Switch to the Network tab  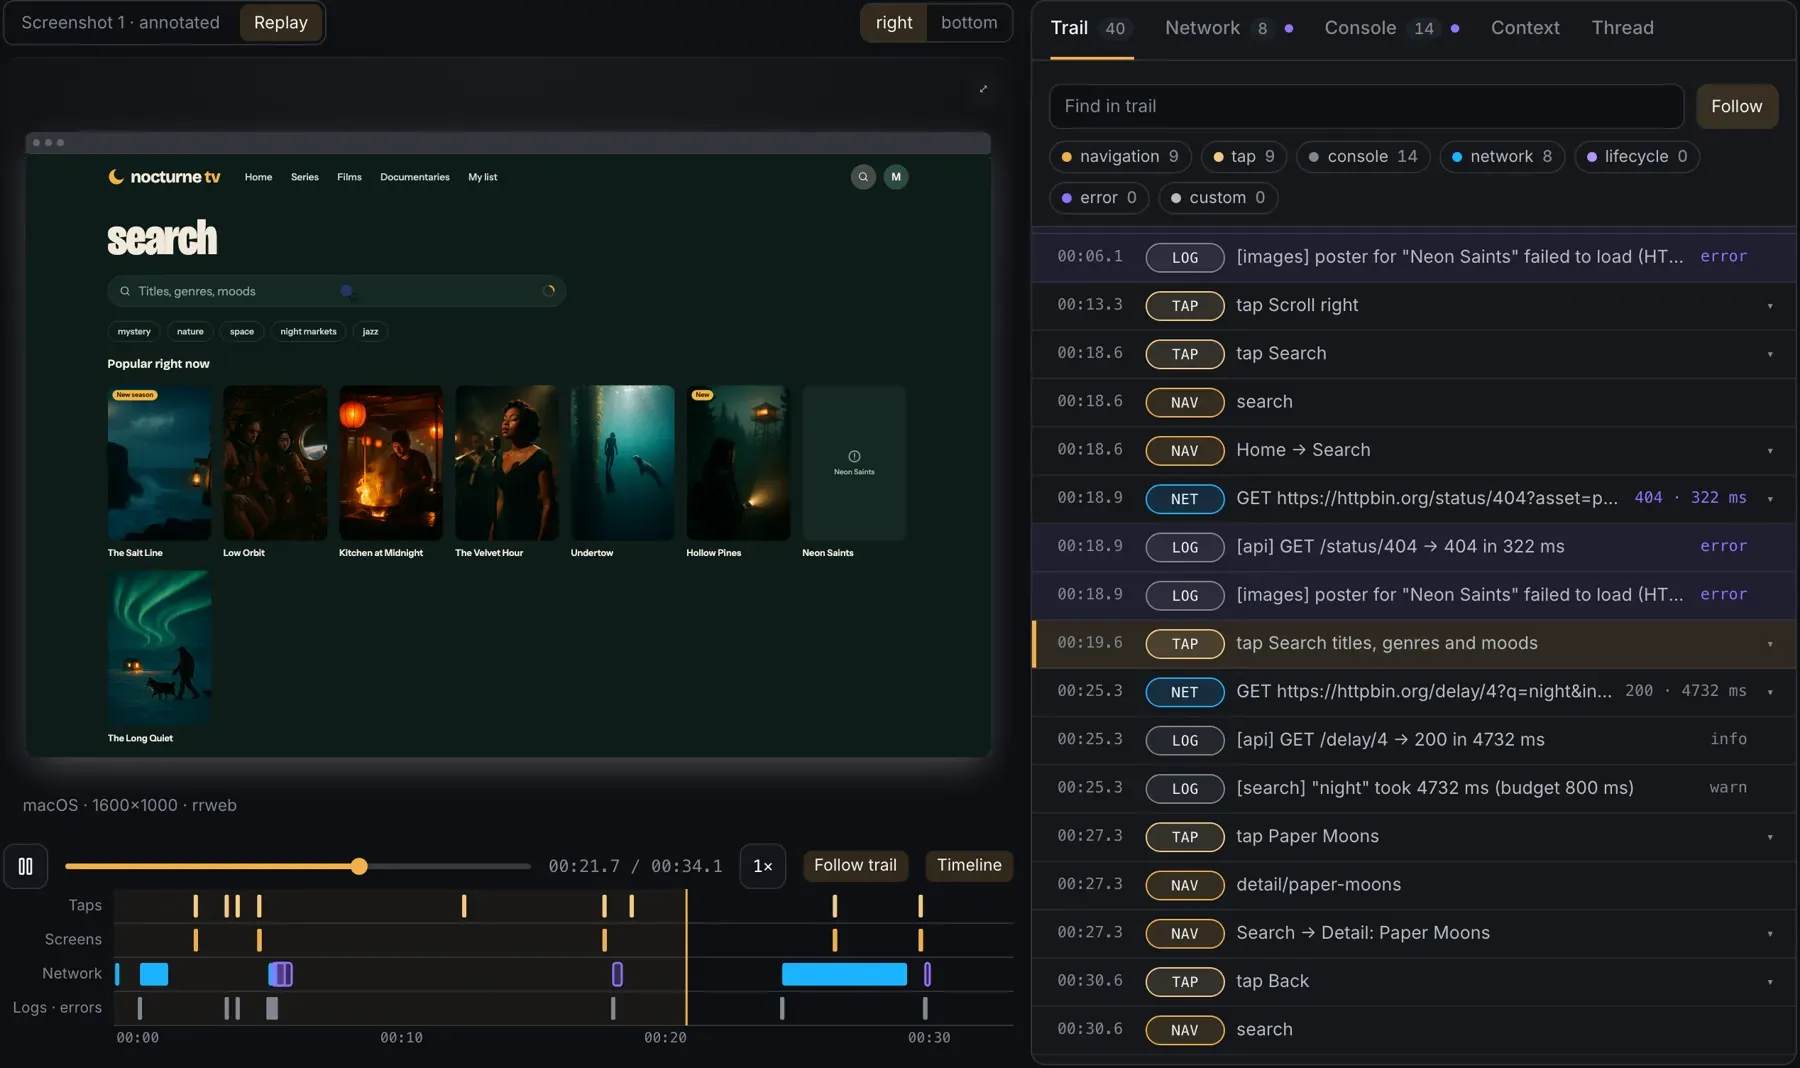click(x=1228, y=28)
